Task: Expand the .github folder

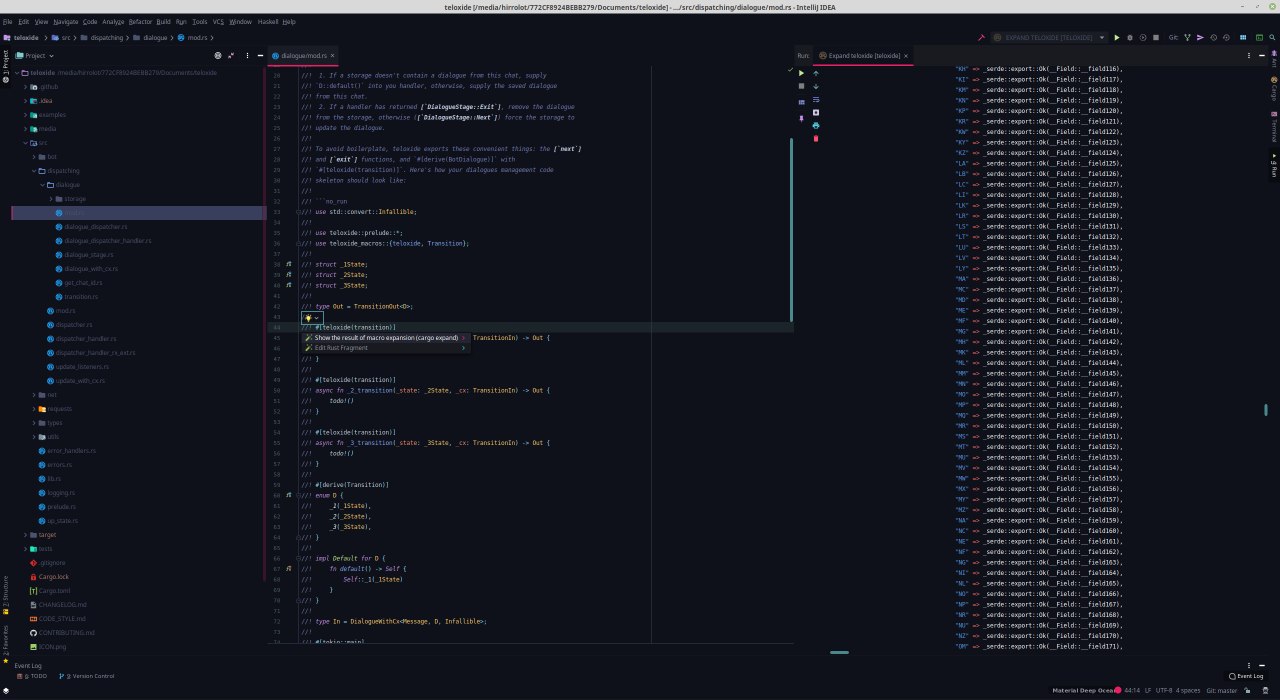Action: [x=26, y=87]
